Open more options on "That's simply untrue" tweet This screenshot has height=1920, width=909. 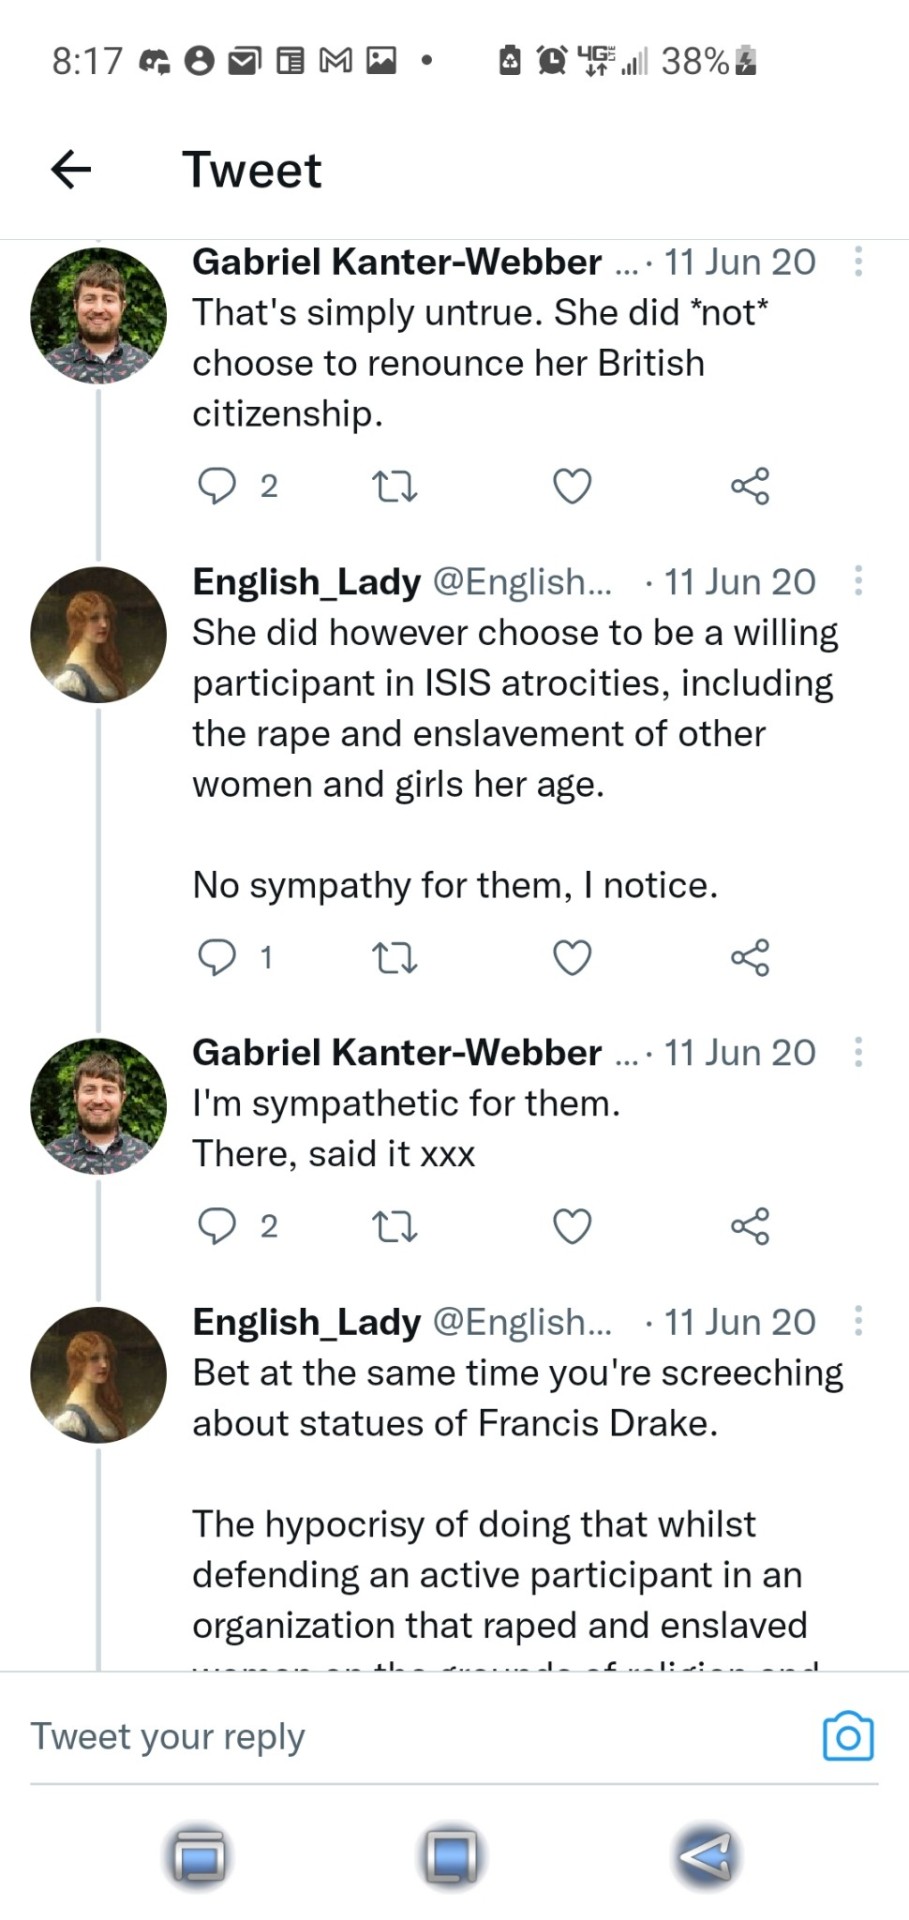point(858,262)
